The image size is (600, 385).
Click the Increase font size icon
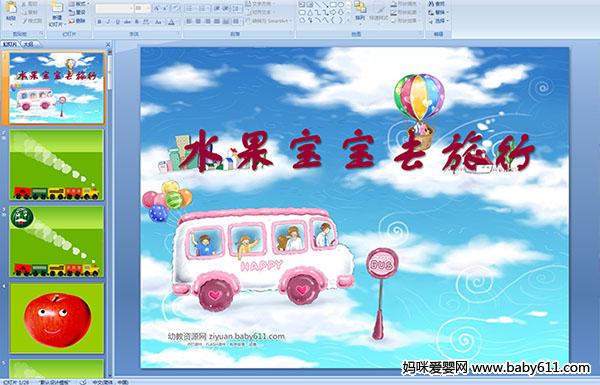tap(157, 8)
